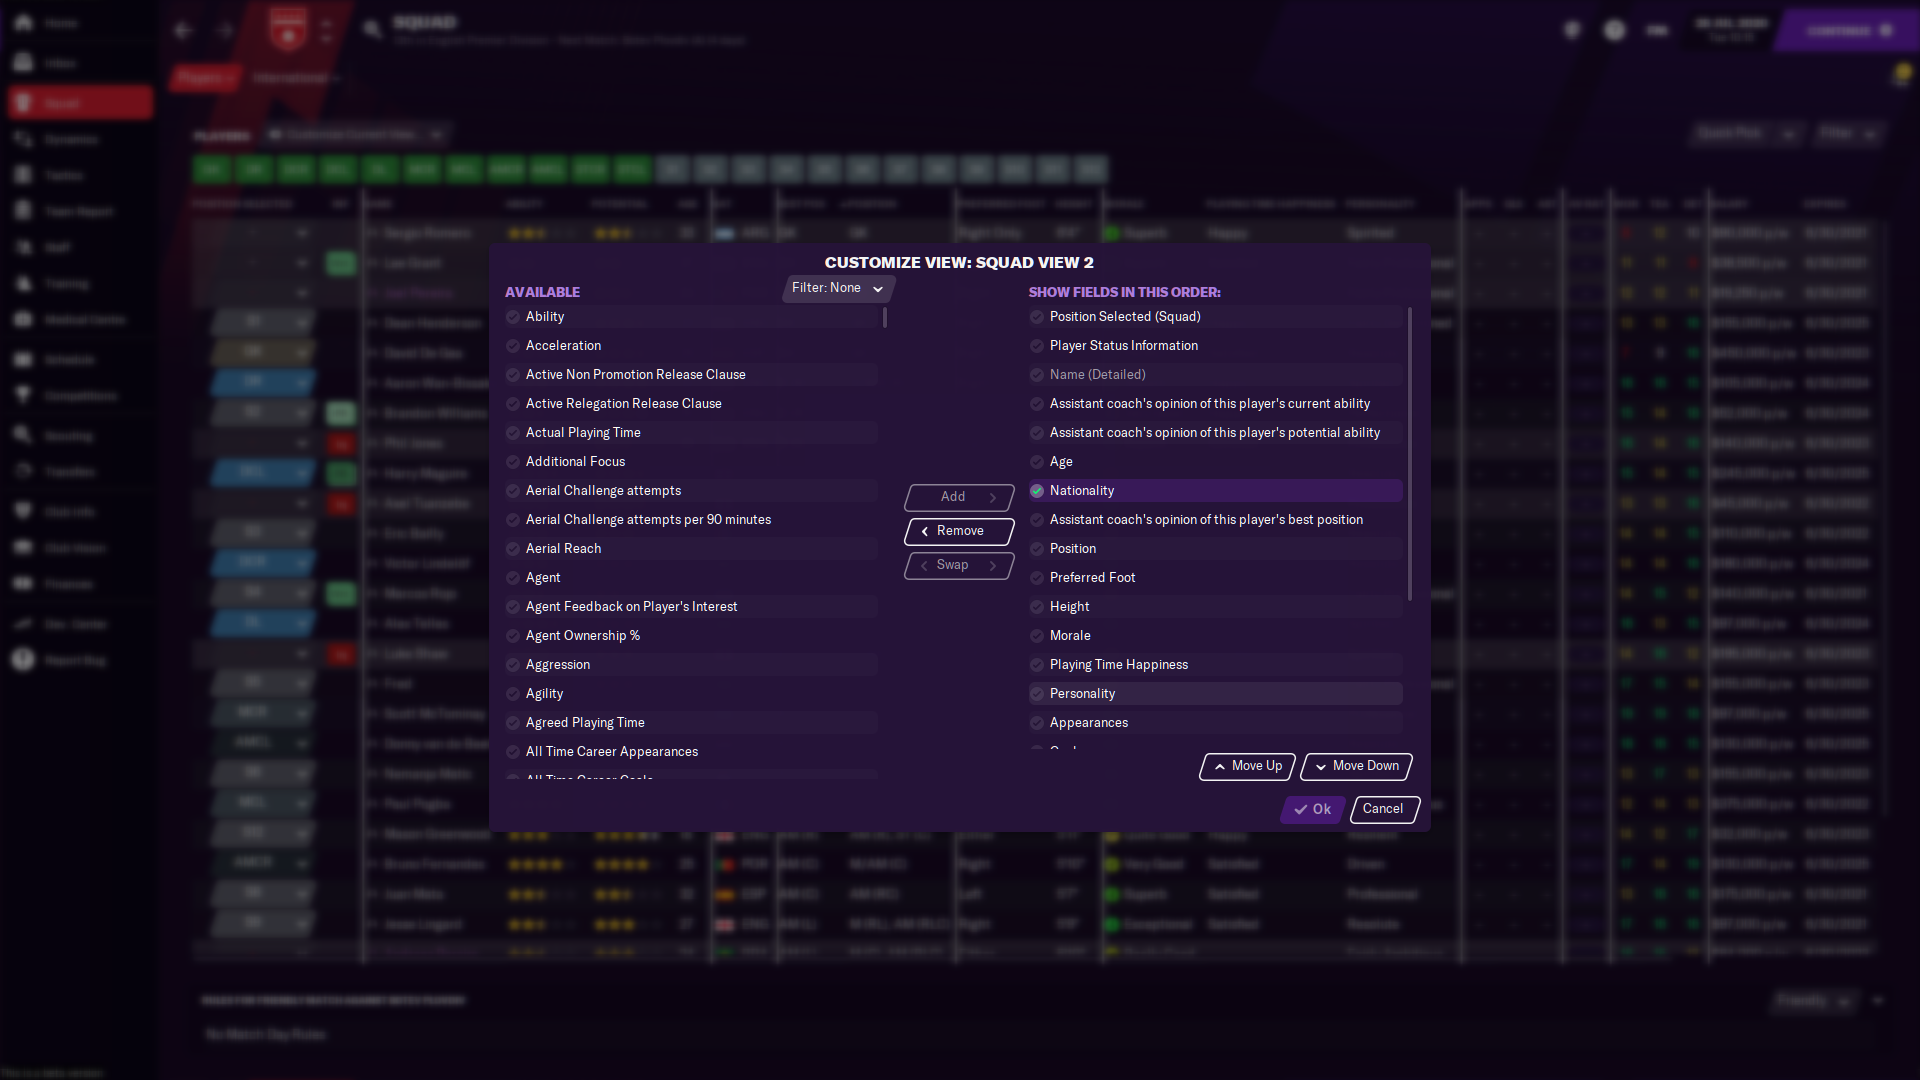Click the check circle beside Aerial Reach

pyautogui.click(x=513, y=549)
